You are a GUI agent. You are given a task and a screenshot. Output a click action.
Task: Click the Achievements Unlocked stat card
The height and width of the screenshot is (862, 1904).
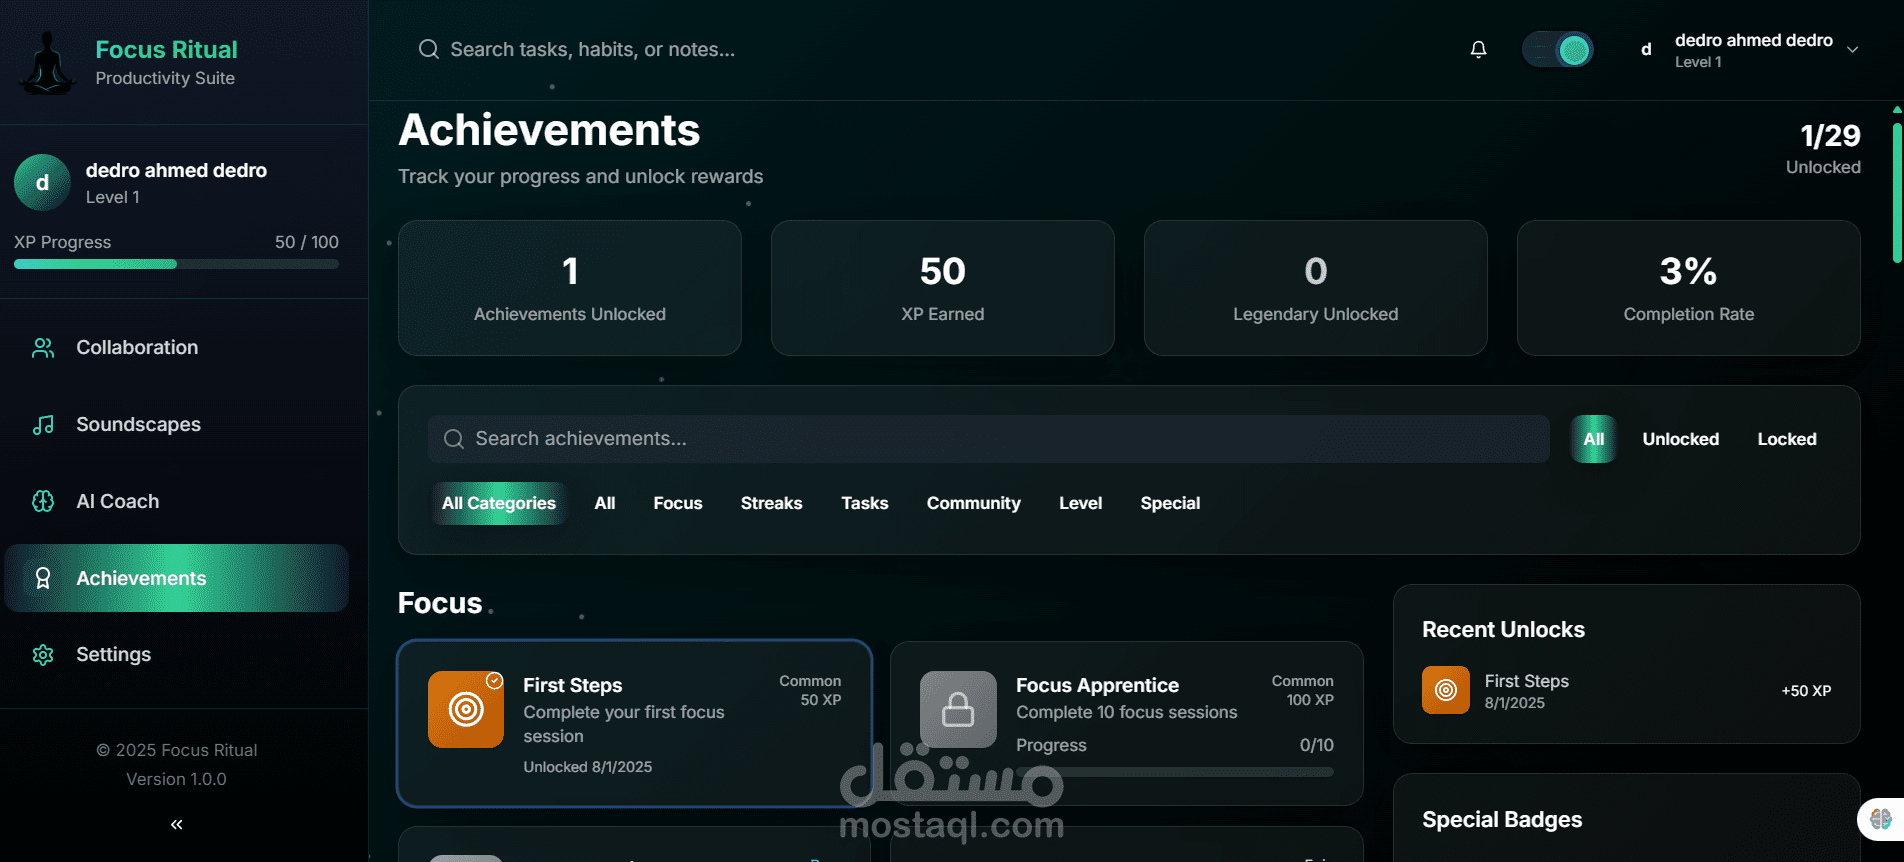(570, 288)
